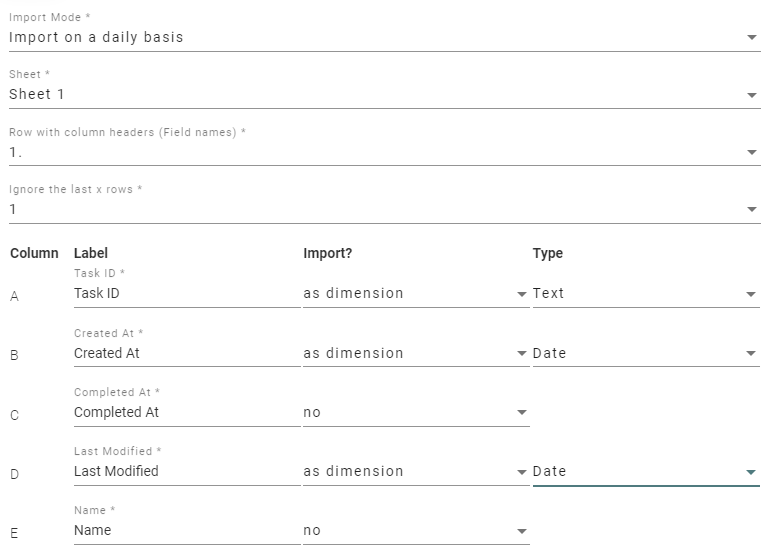
Task: Open Row with column headers dropdown
Action: click(x=380, y=152)
